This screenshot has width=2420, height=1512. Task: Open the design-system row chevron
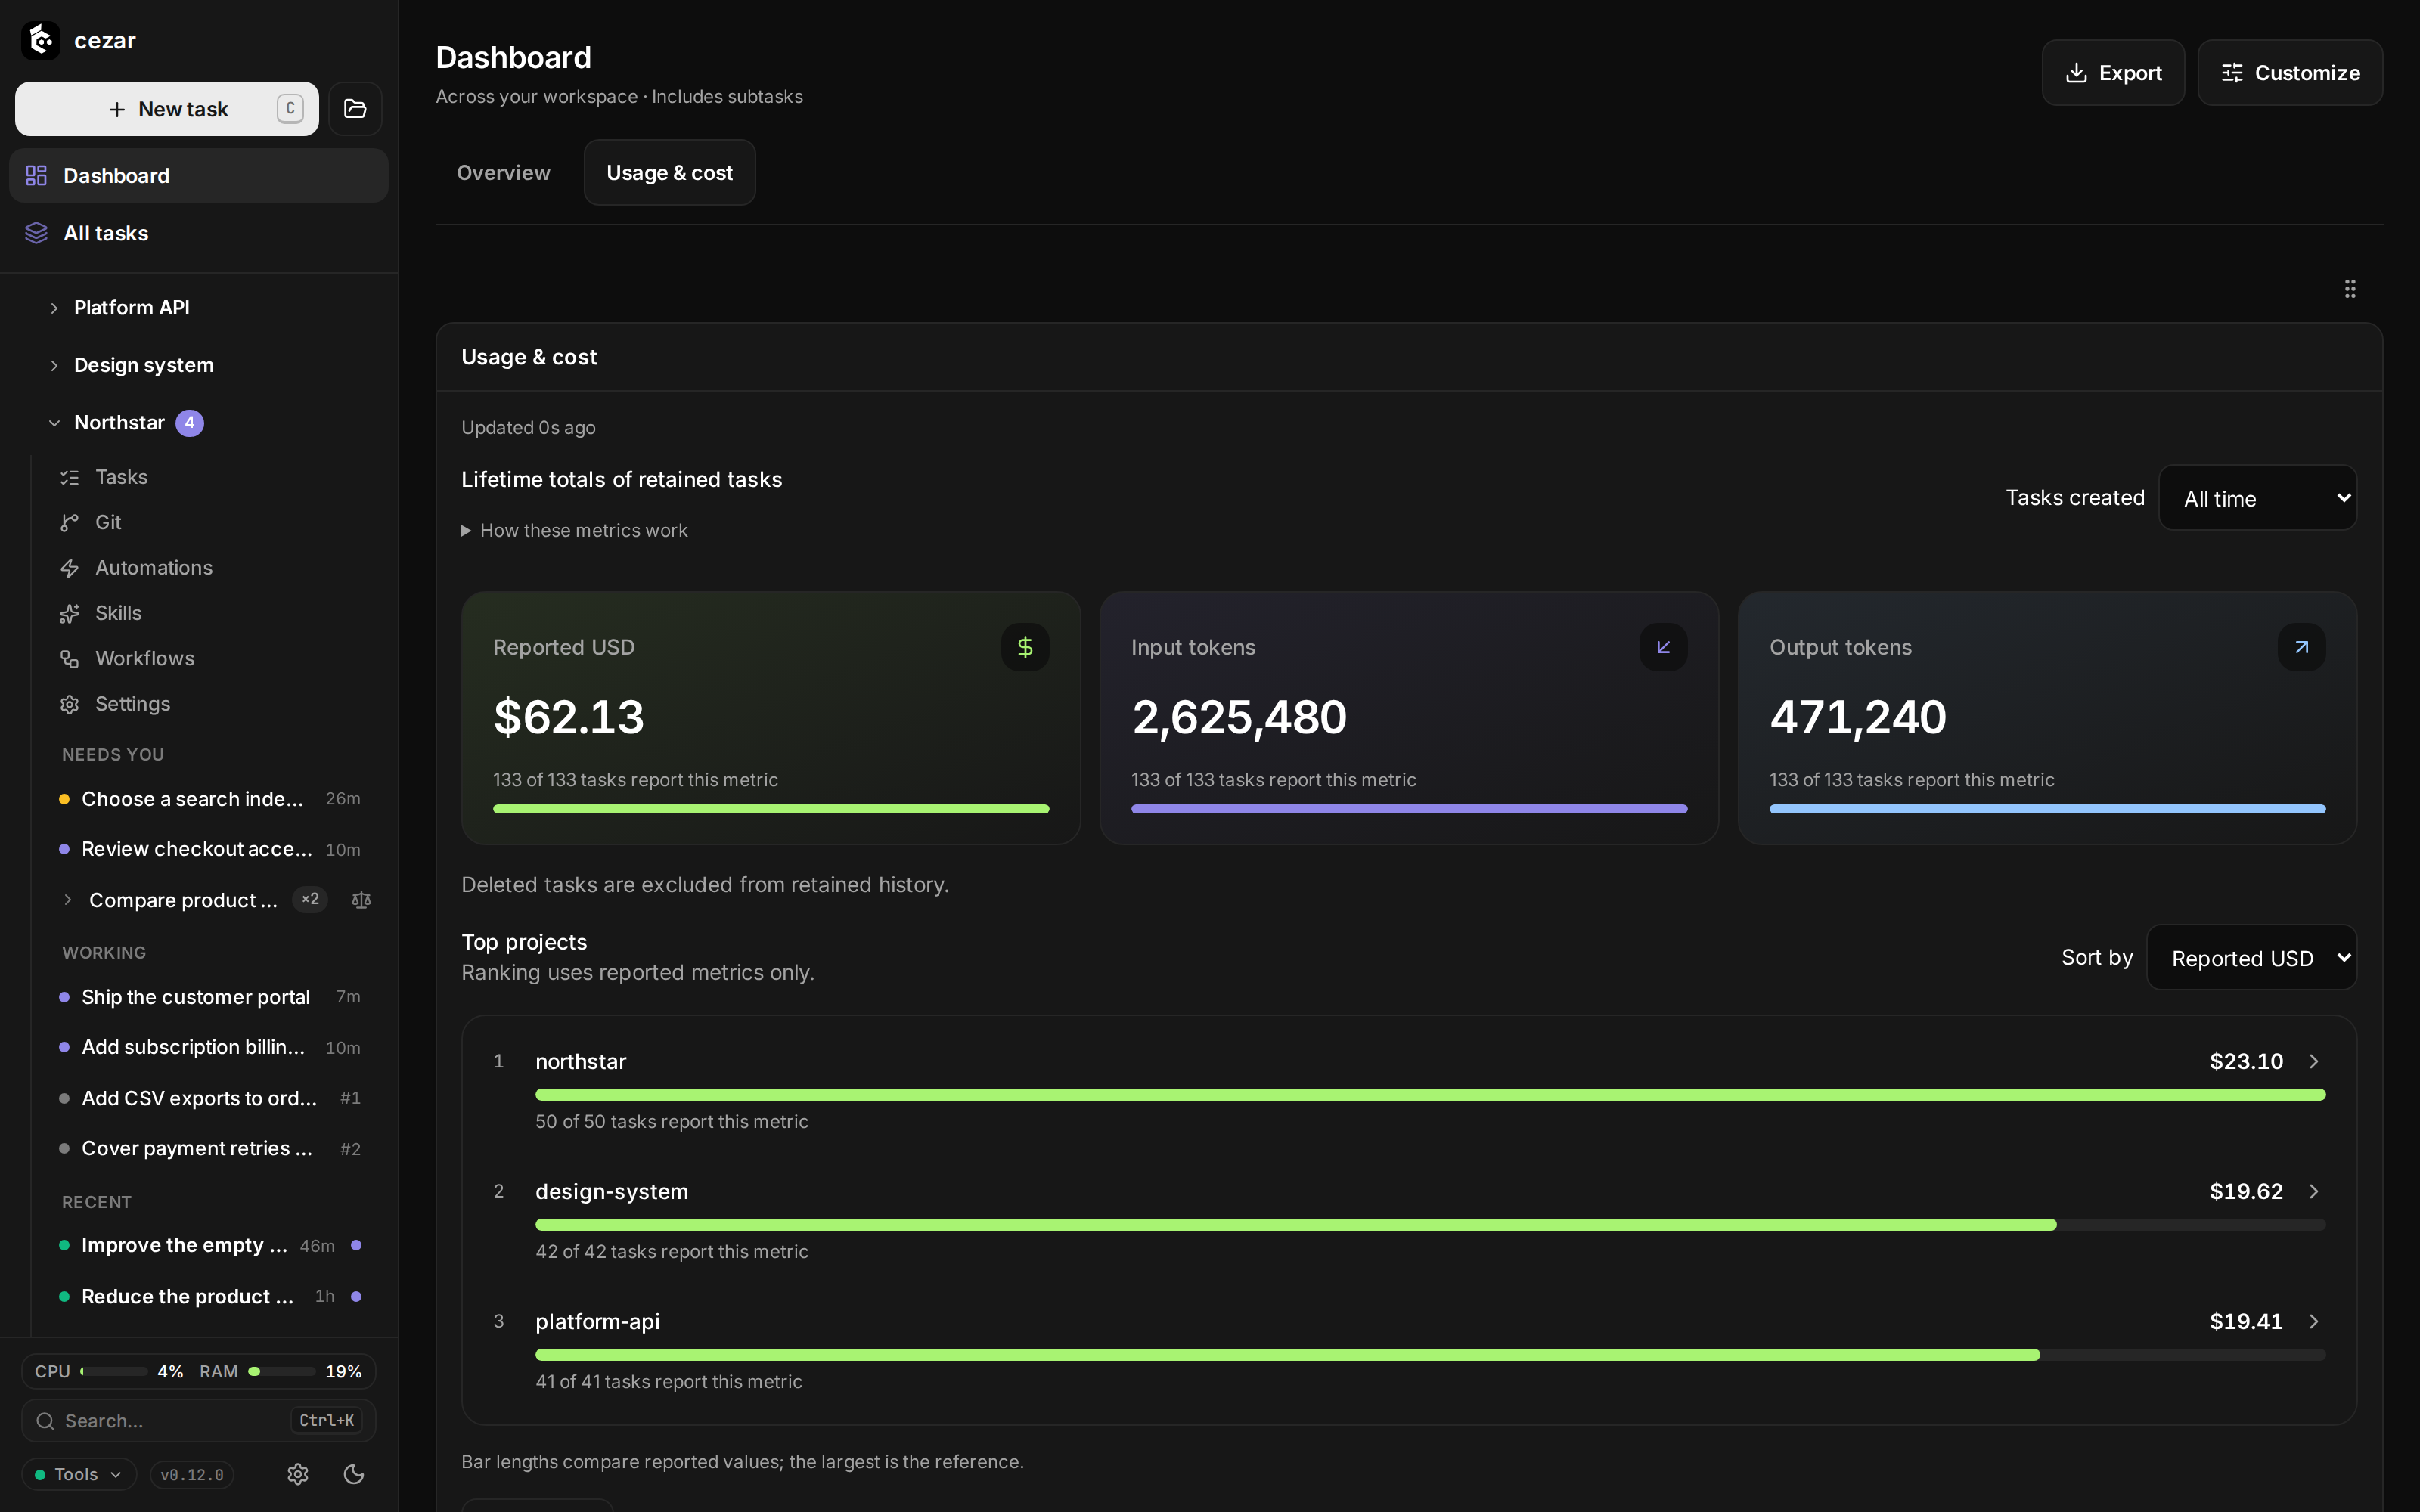(2313, 1191)
